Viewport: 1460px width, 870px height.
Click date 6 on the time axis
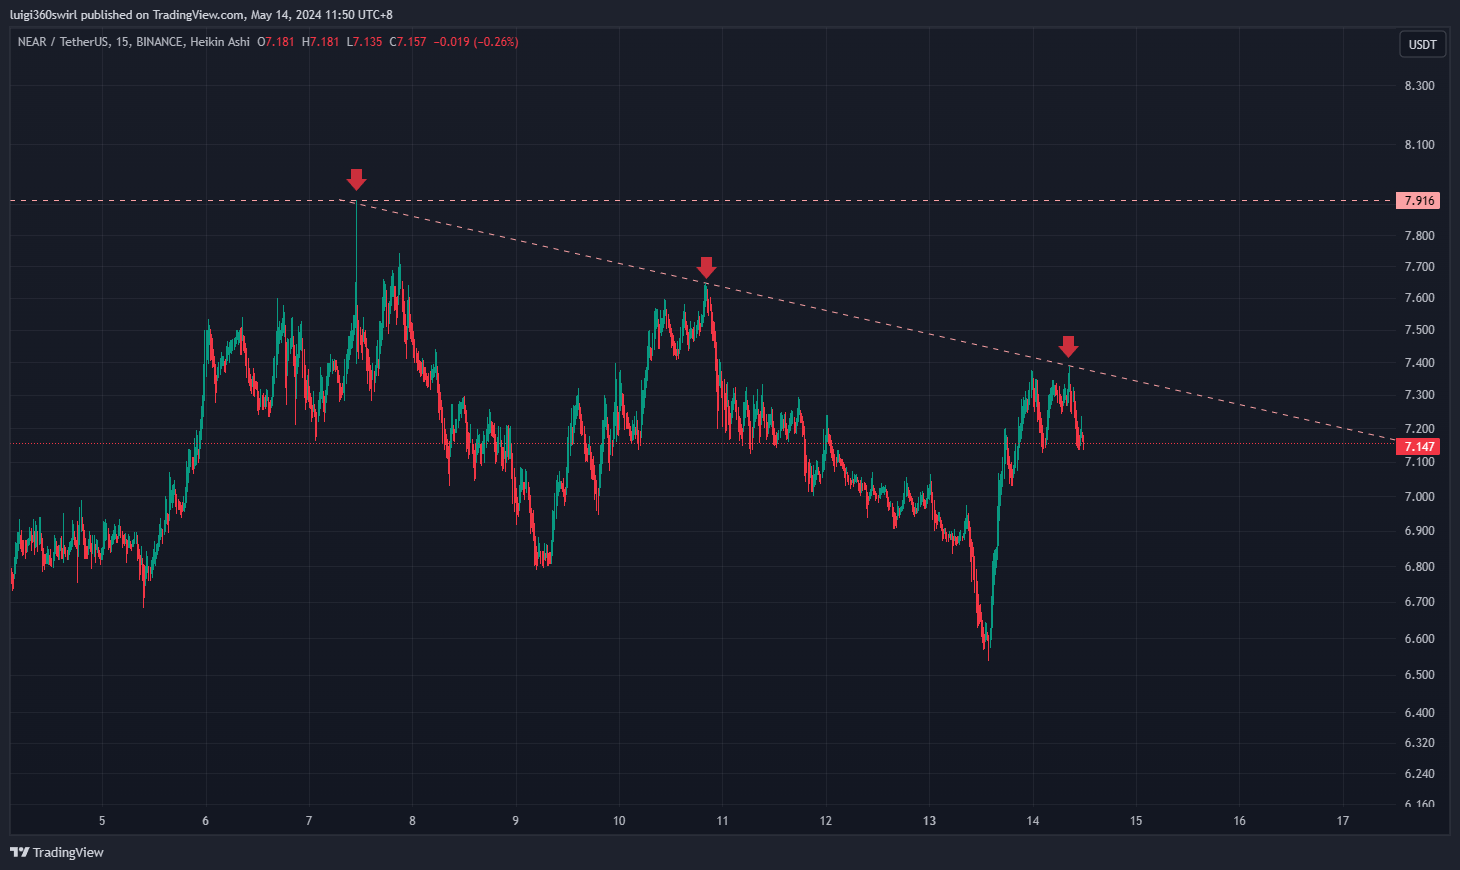[206, 821]
